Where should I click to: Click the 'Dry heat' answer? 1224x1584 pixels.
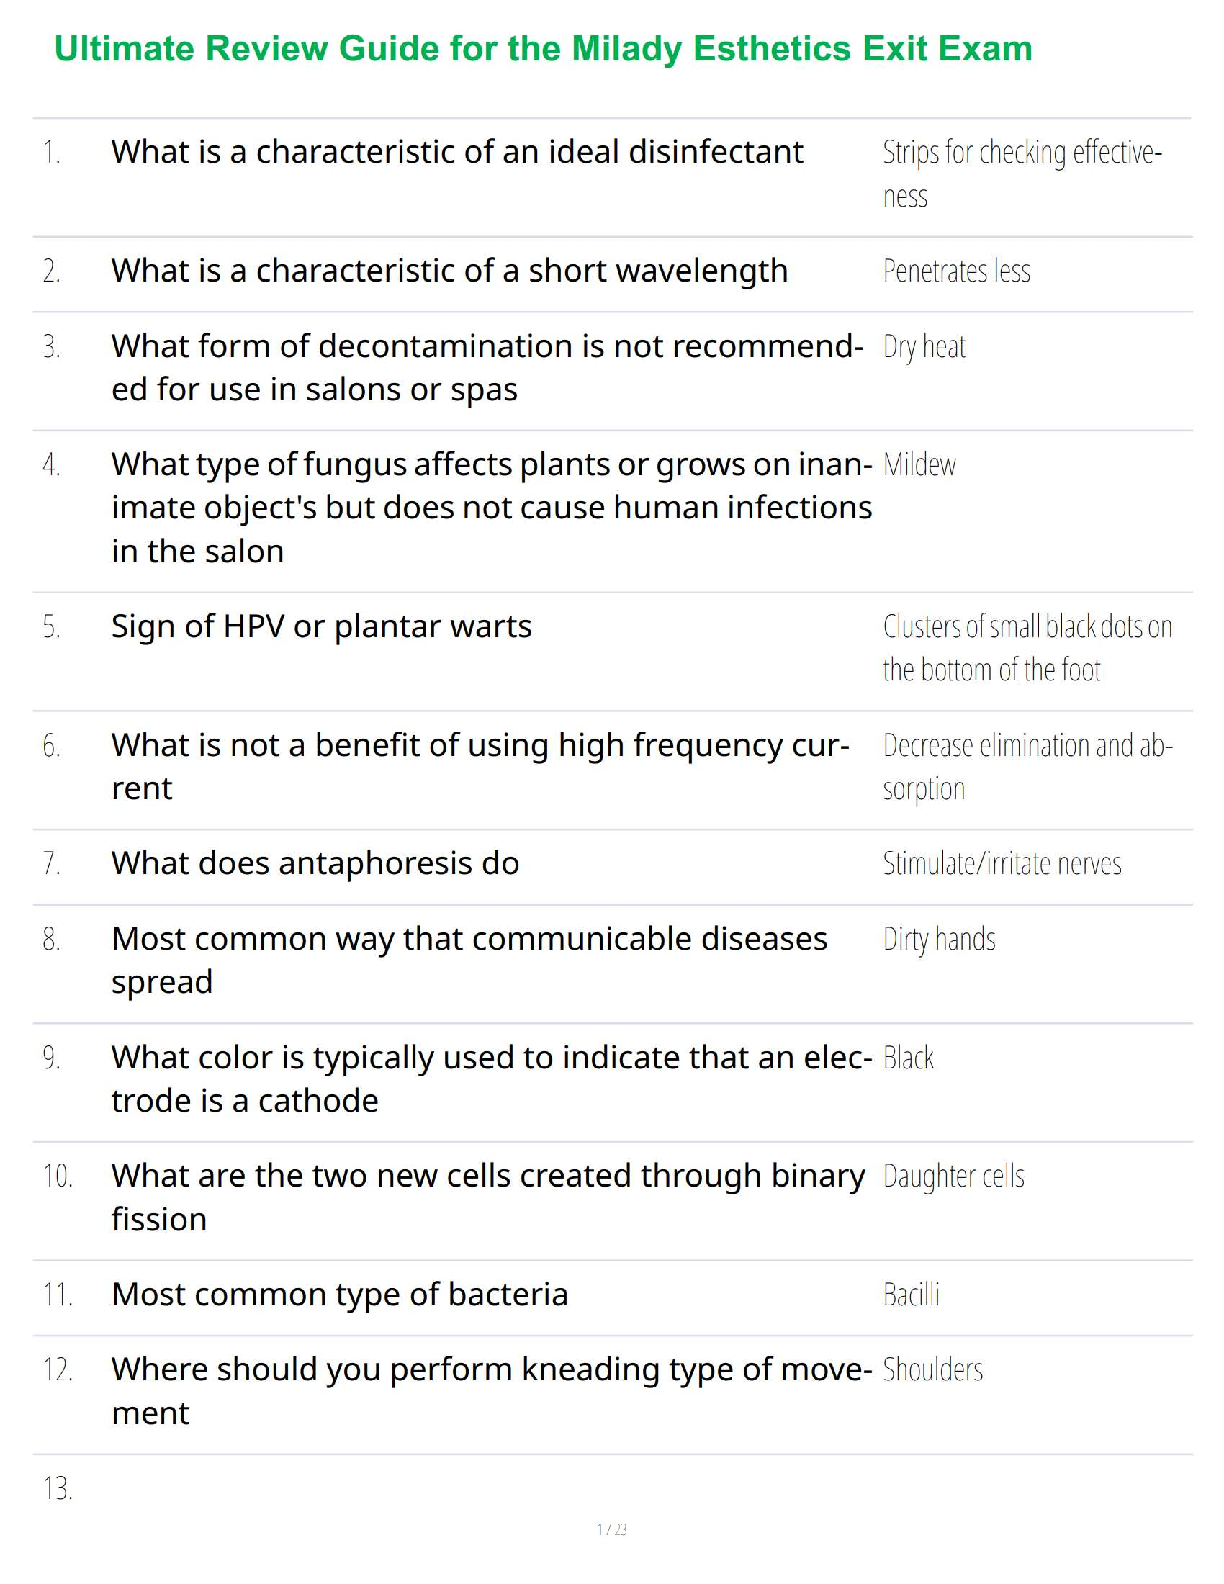click(924, 347)
